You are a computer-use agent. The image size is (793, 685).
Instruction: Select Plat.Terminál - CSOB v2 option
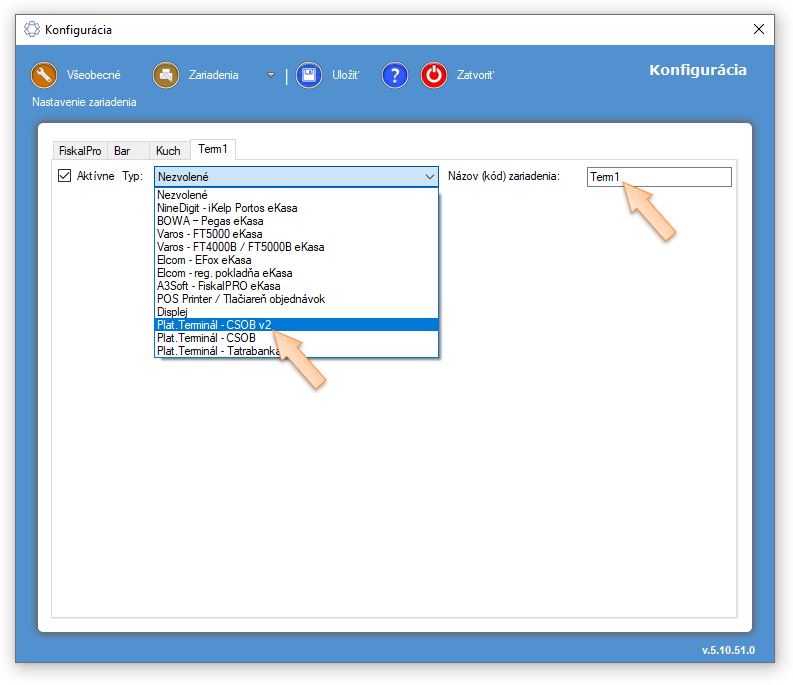214,324
